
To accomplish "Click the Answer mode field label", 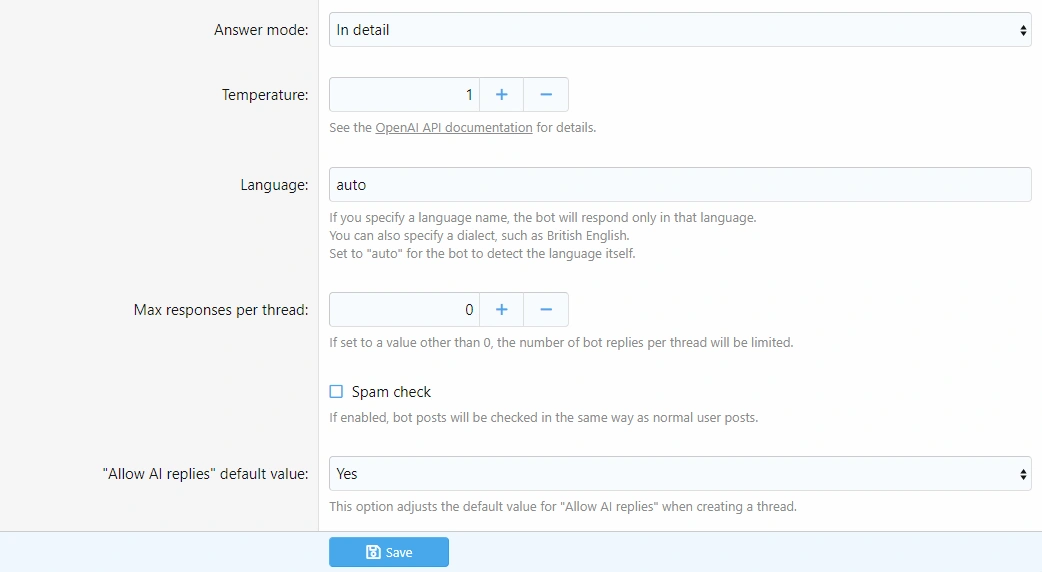I will (x=261, y=30).
